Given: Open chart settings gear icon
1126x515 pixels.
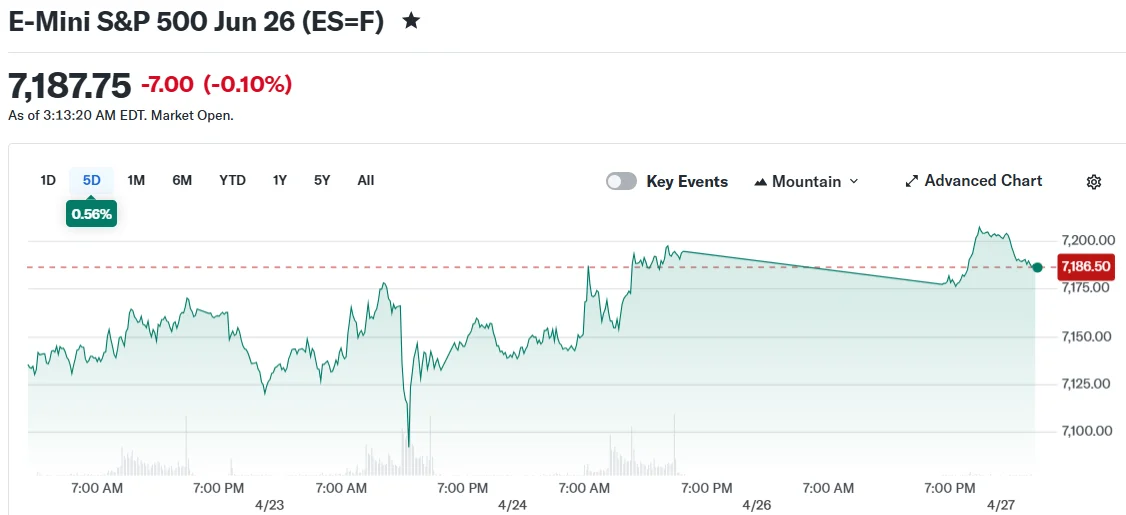Looking at the screenshot, I should (x=1093, y=182).
